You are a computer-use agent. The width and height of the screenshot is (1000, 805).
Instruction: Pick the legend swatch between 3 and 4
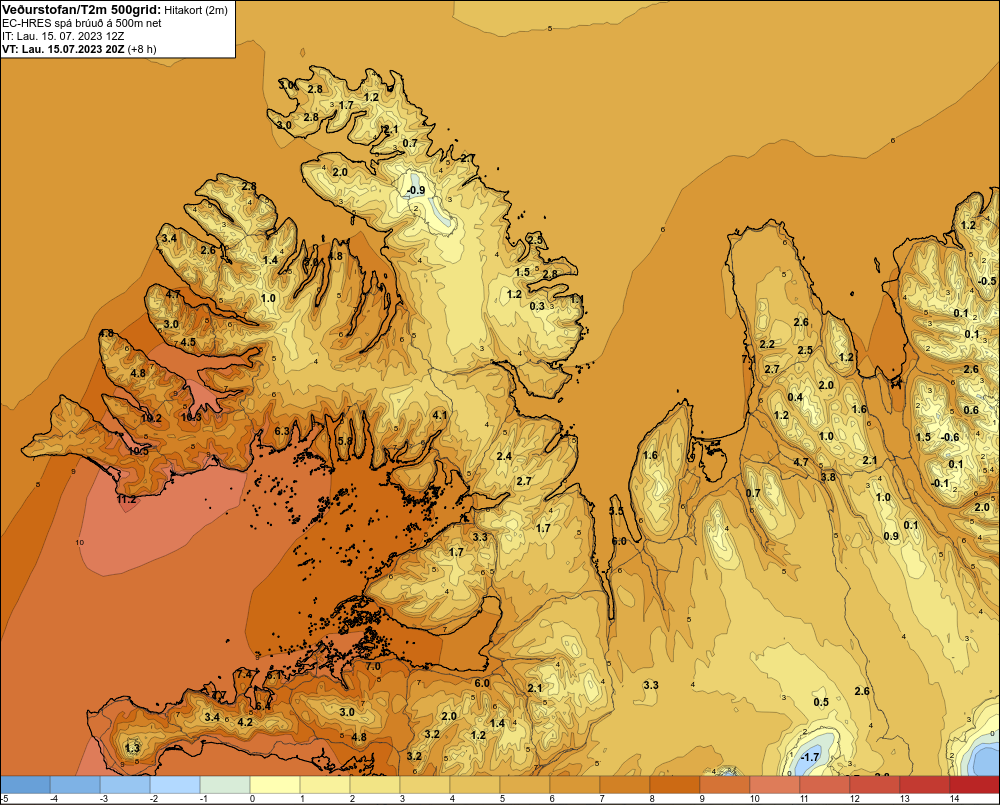click(425, 785)
